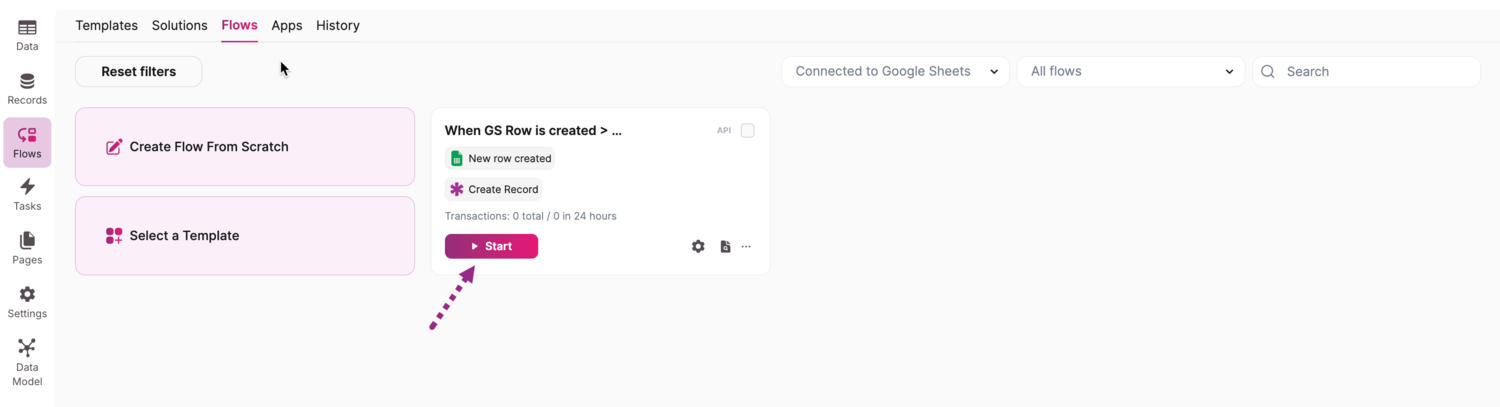The image size is (1500, 407).
Task: Select the flow card checkbox
Action: (747, 131)
